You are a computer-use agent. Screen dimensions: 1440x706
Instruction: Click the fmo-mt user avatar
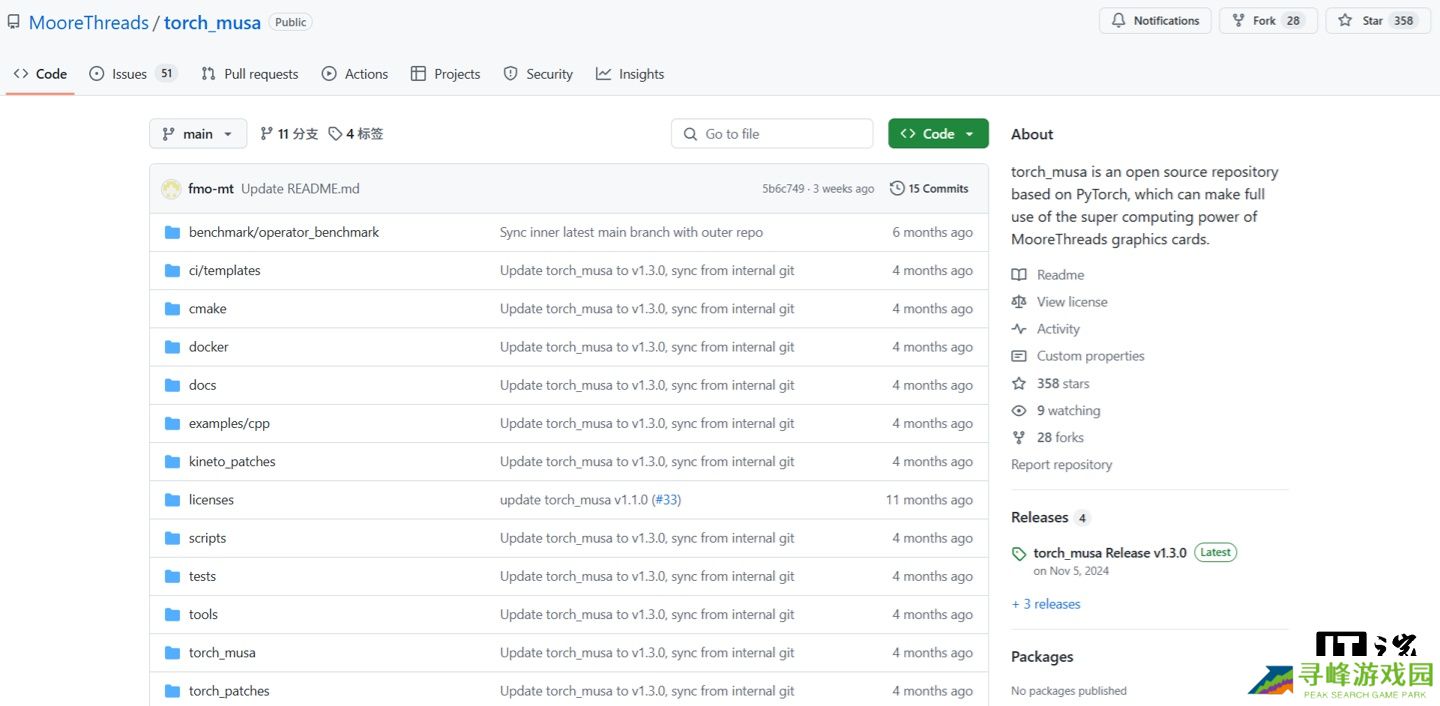[x=171, y=189]
